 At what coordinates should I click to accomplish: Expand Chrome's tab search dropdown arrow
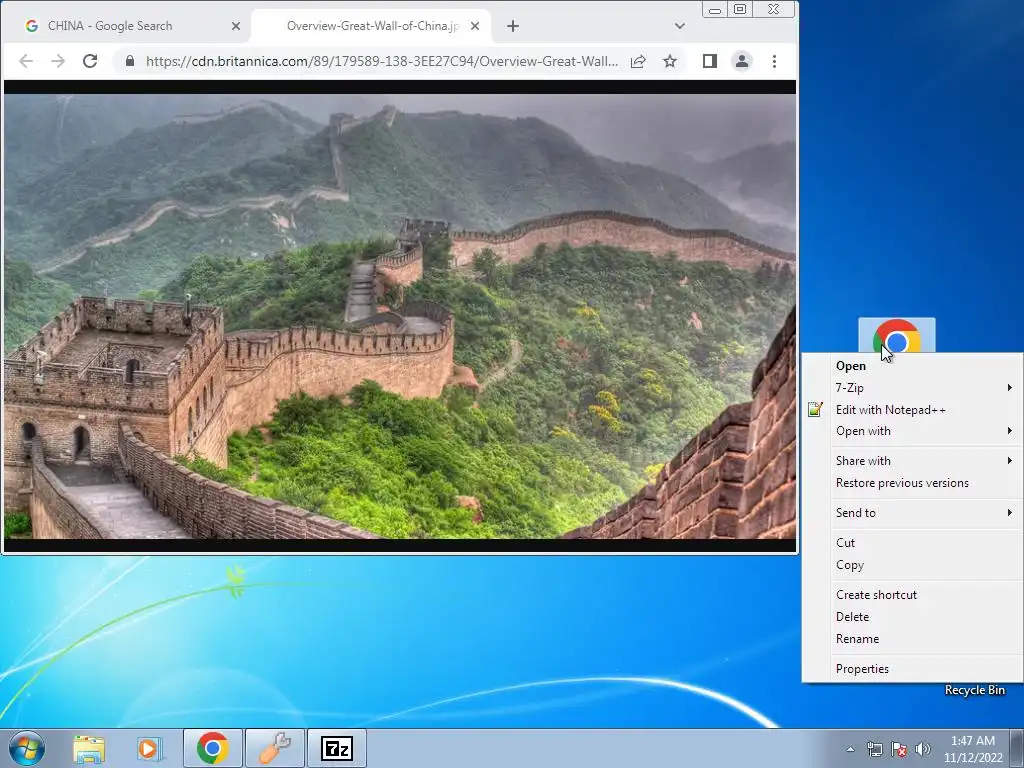(680, 26)
